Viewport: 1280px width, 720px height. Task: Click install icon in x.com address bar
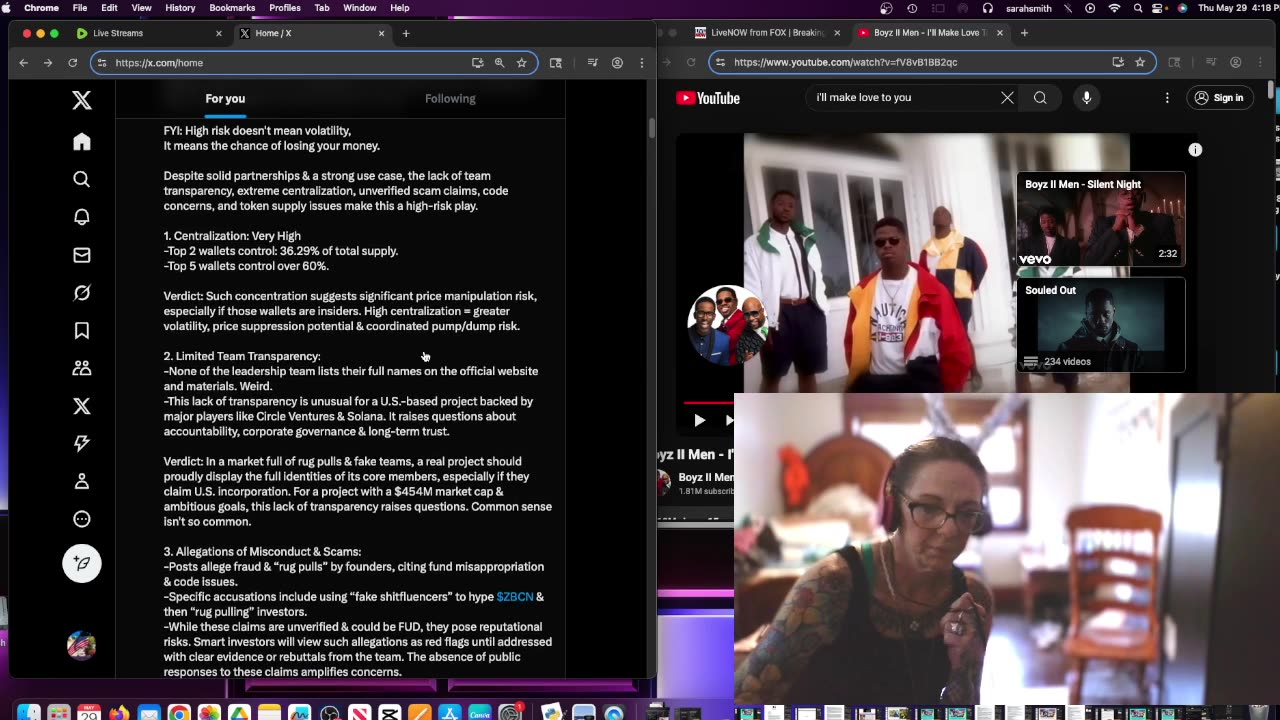(477, 62)
